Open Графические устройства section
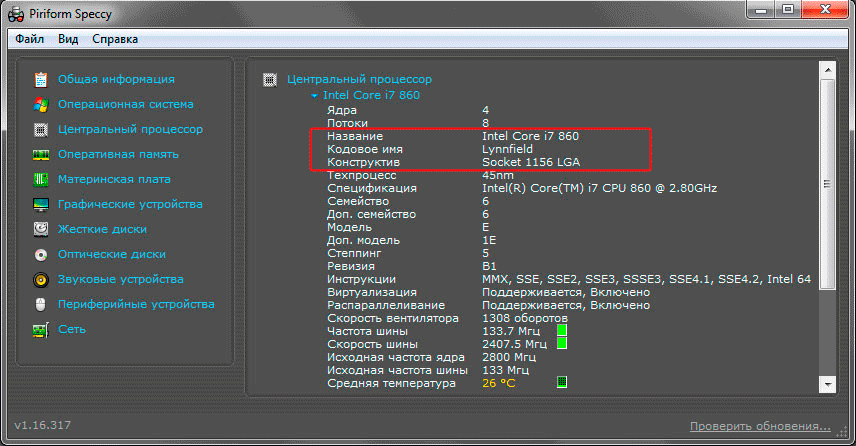 coord(130,204)
